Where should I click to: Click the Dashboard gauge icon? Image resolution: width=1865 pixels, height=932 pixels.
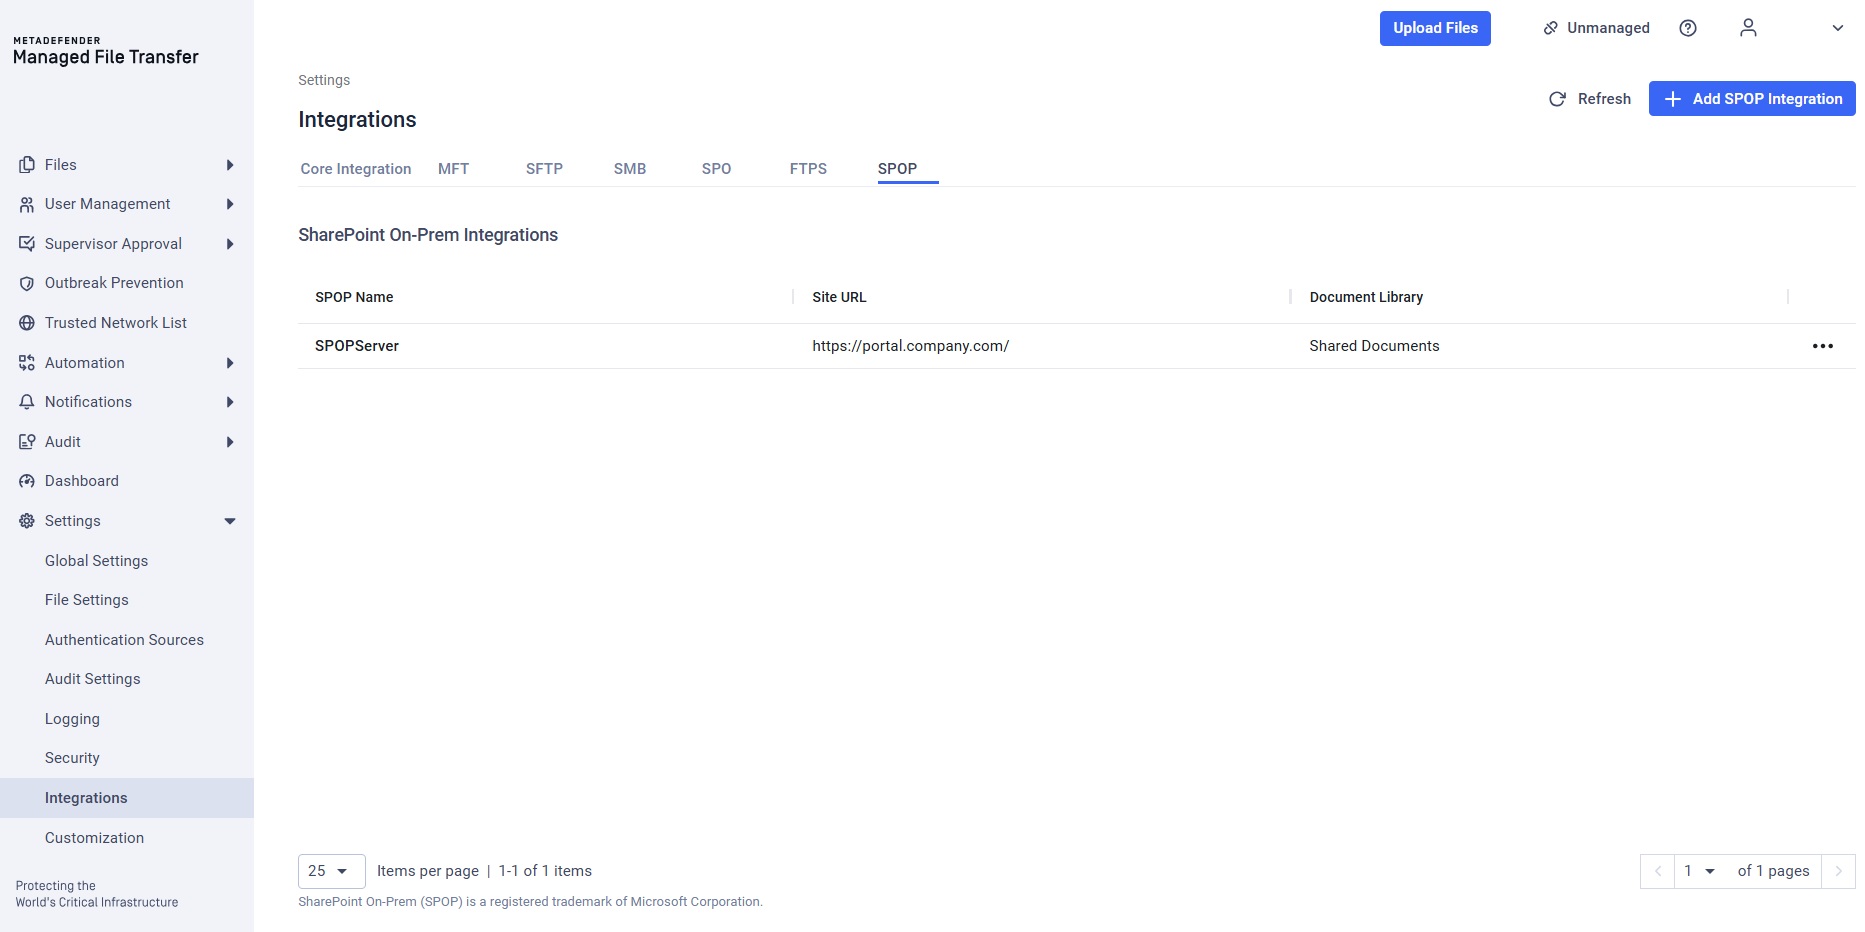click(27, 481)
